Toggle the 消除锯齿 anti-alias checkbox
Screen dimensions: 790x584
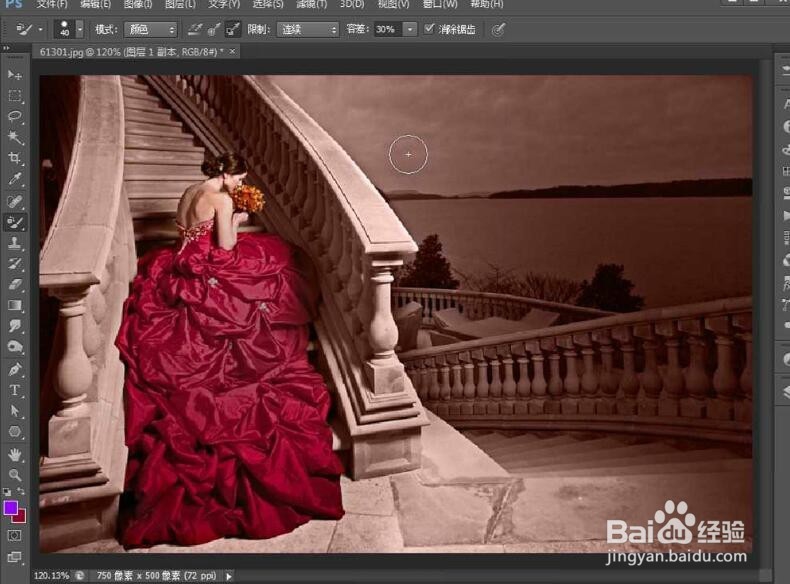pyautogui.click(x=429, y=29)
